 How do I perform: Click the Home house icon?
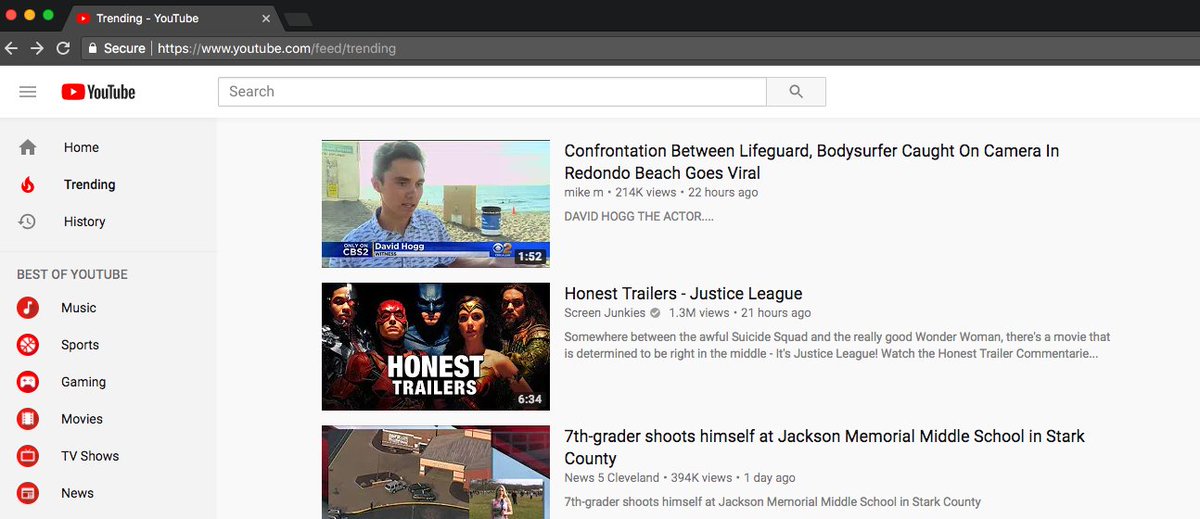point(28,147)
